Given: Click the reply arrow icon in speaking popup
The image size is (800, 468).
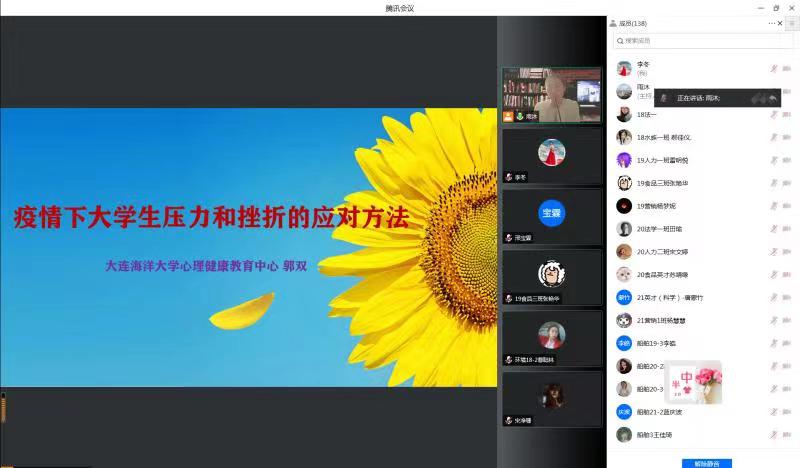Looking at the screenshot, I should (772, 98).
